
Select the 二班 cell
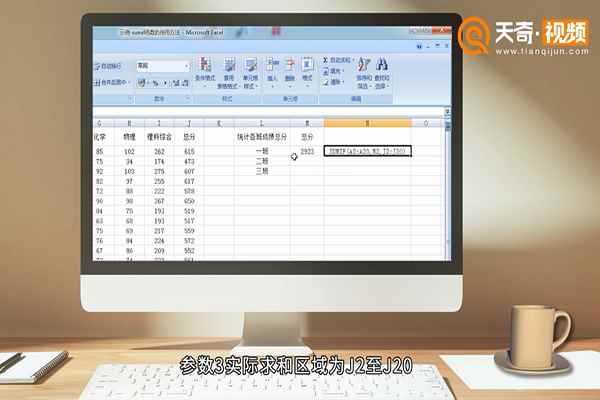(262, 162)
